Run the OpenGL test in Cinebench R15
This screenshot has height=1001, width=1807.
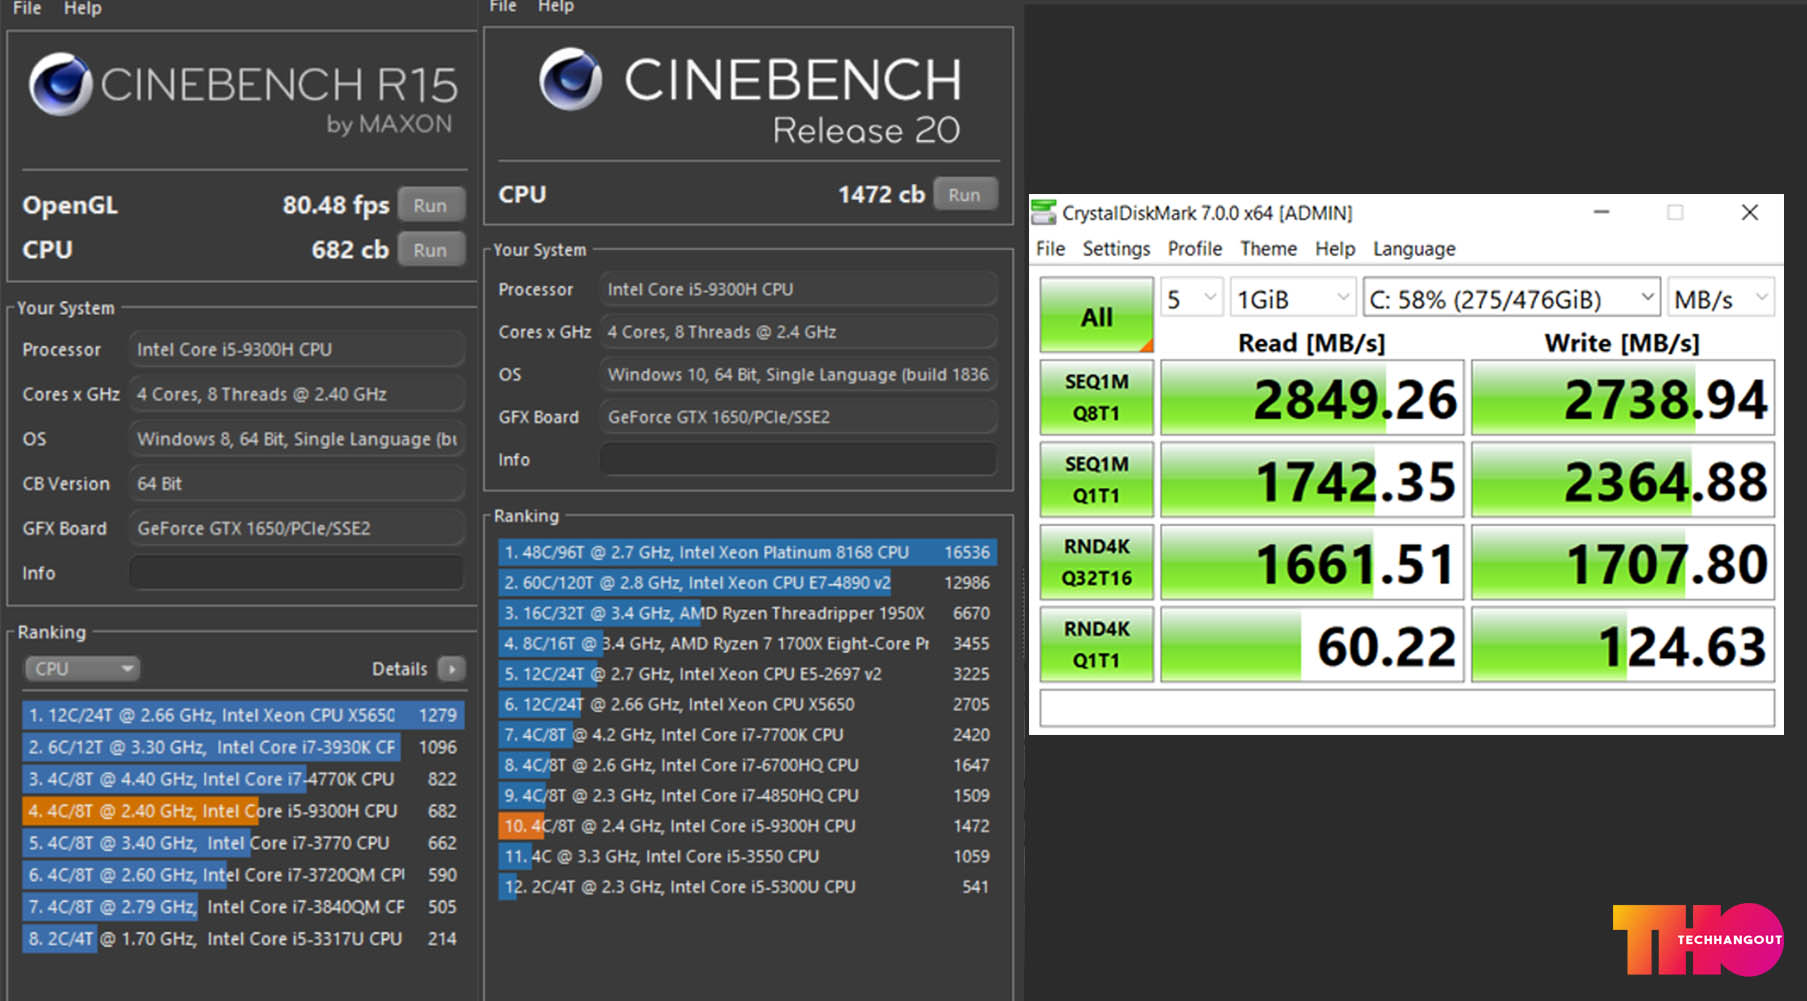tap(431, 205)
